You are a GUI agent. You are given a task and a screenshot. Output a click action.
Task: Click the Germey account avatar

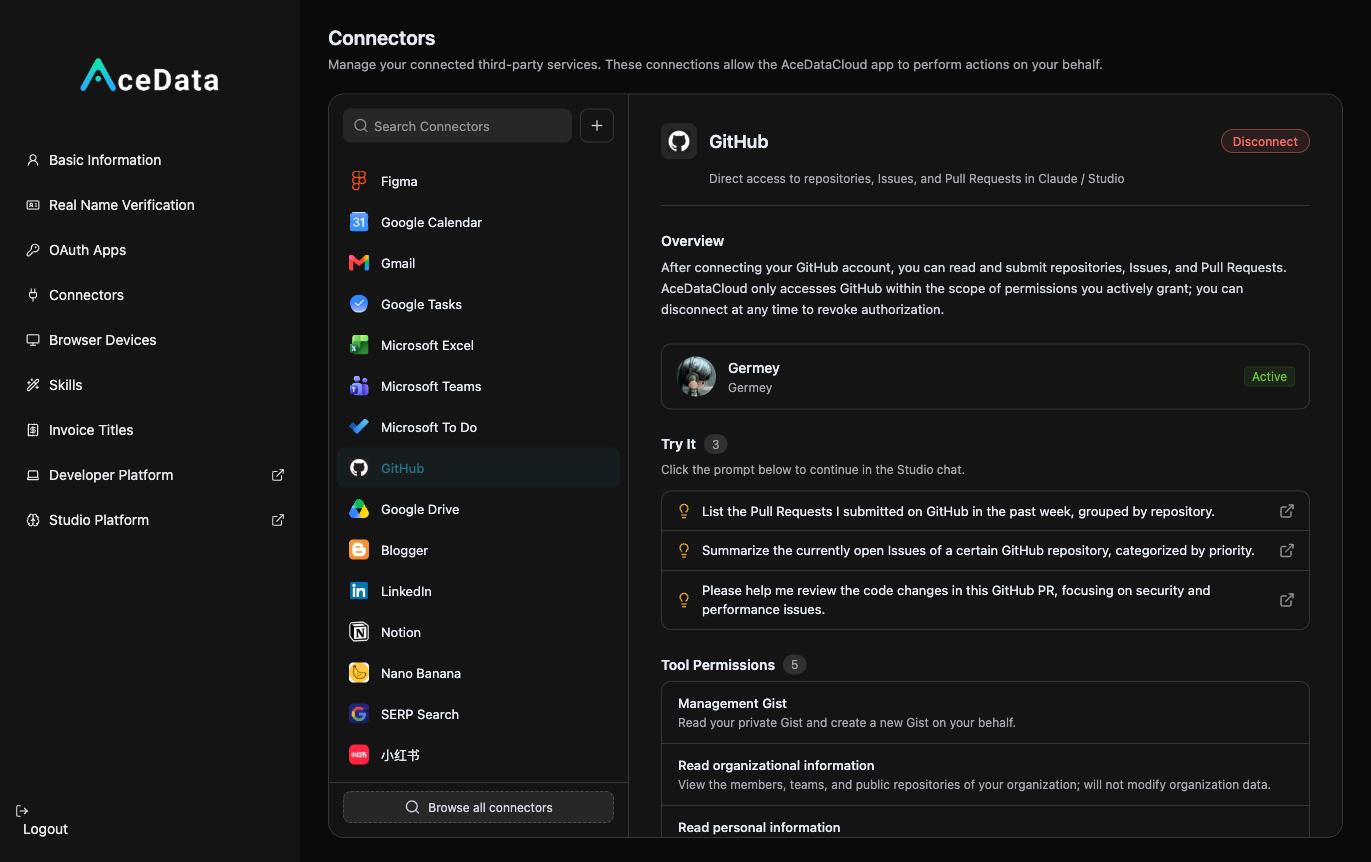click(696, 377)
